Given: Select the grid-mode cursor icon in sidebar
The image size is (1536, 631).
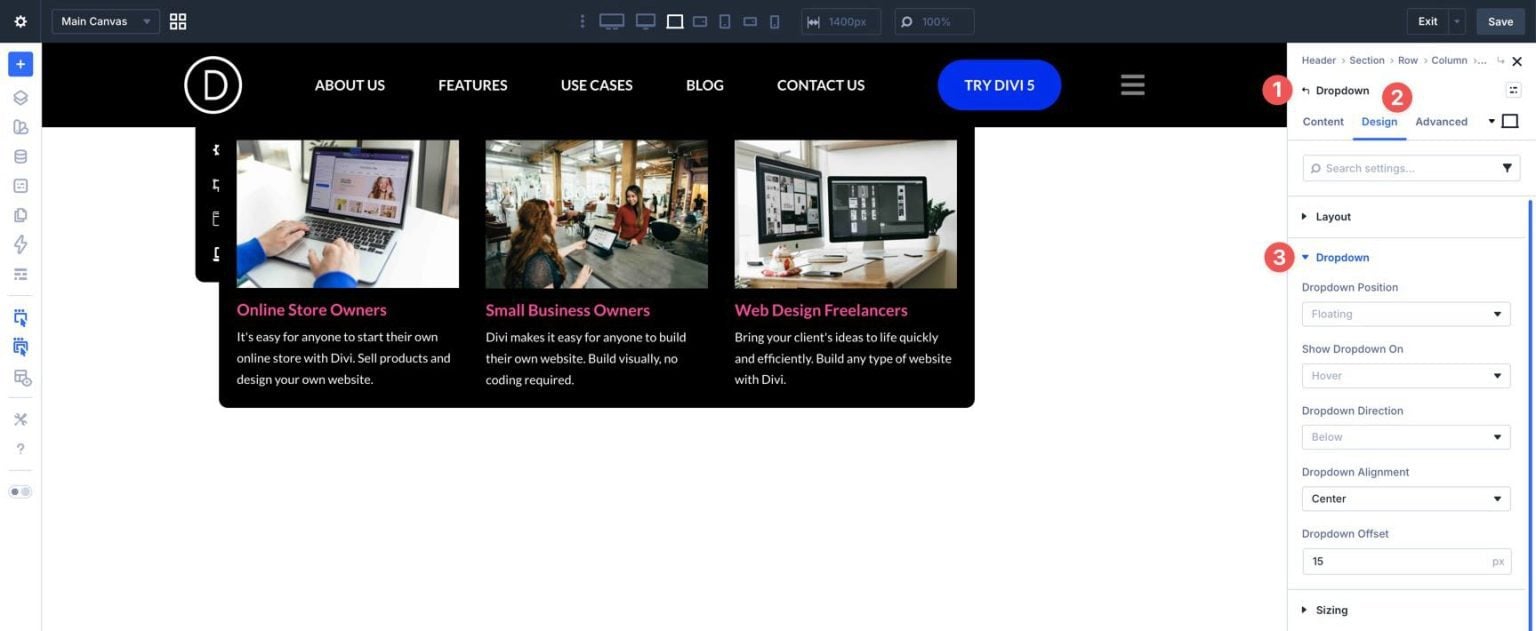Looking at the screenshot, I should pos(20,347).
